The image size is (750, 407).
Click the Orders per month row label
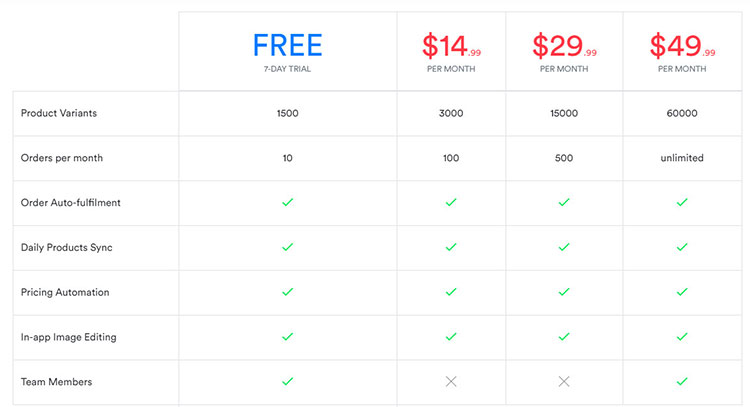click(x=61, y=157)
